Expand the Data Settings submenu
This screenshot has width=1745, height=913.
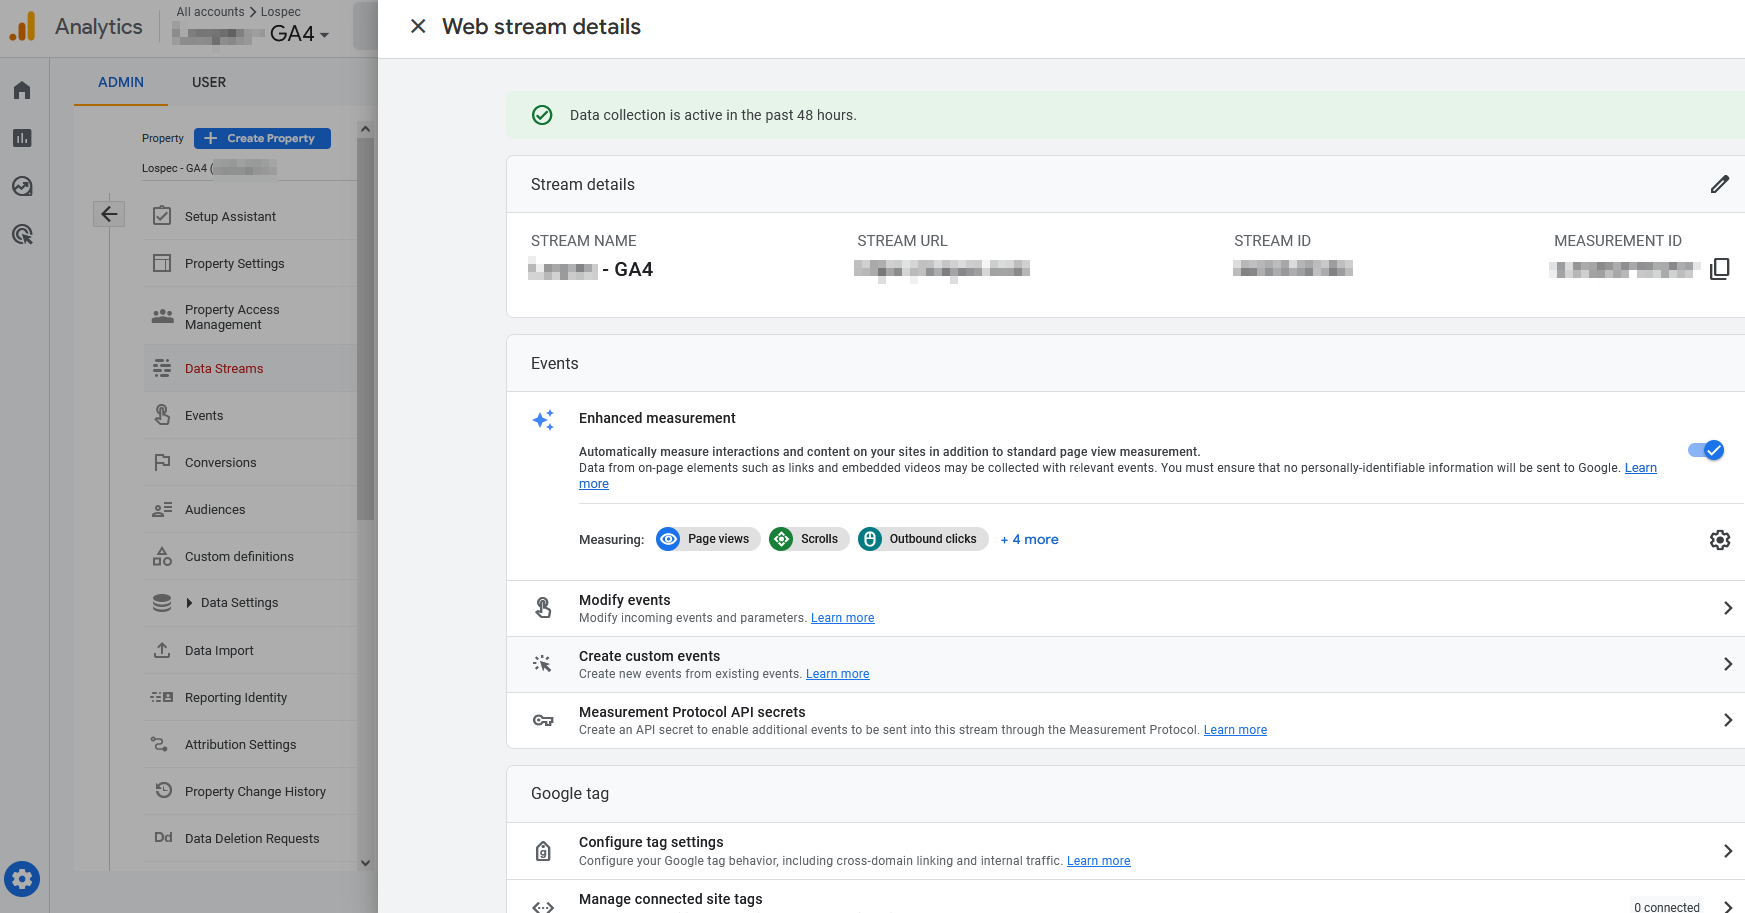189,603
